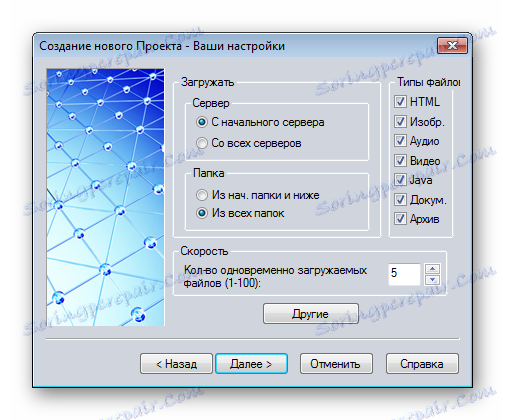Click the network wizard side image
Image resolution: width=505 pixels, height=420 pixels.
(x=105, y=197)
